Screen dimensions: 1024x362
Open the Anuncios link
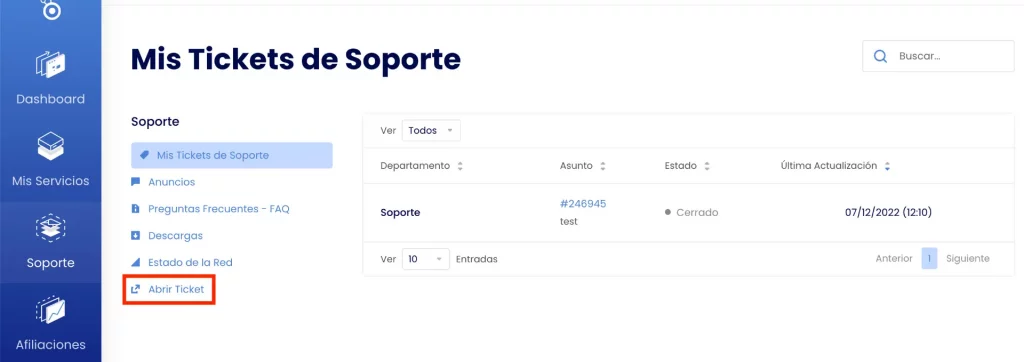pos(172,182)
